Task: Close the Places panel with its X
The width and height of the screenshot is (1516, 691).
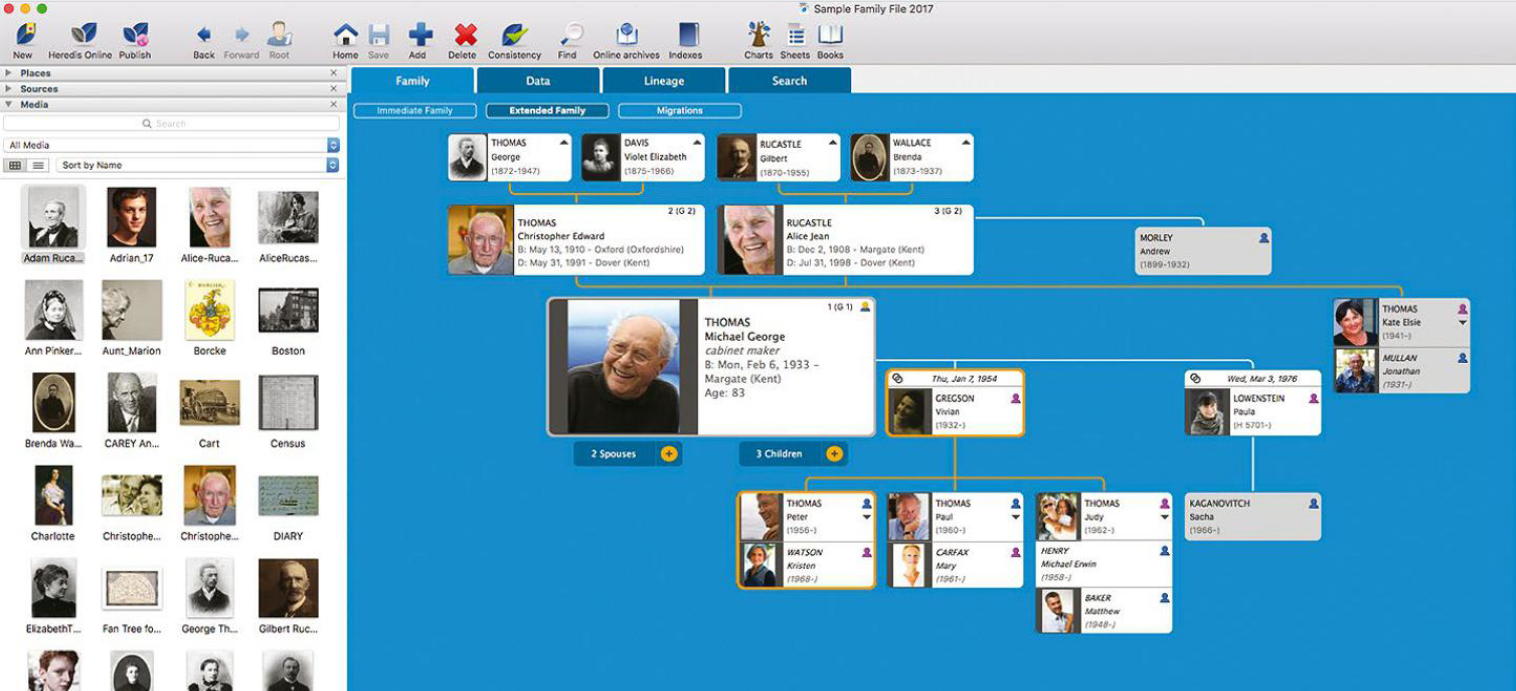Action: [334, 73]
